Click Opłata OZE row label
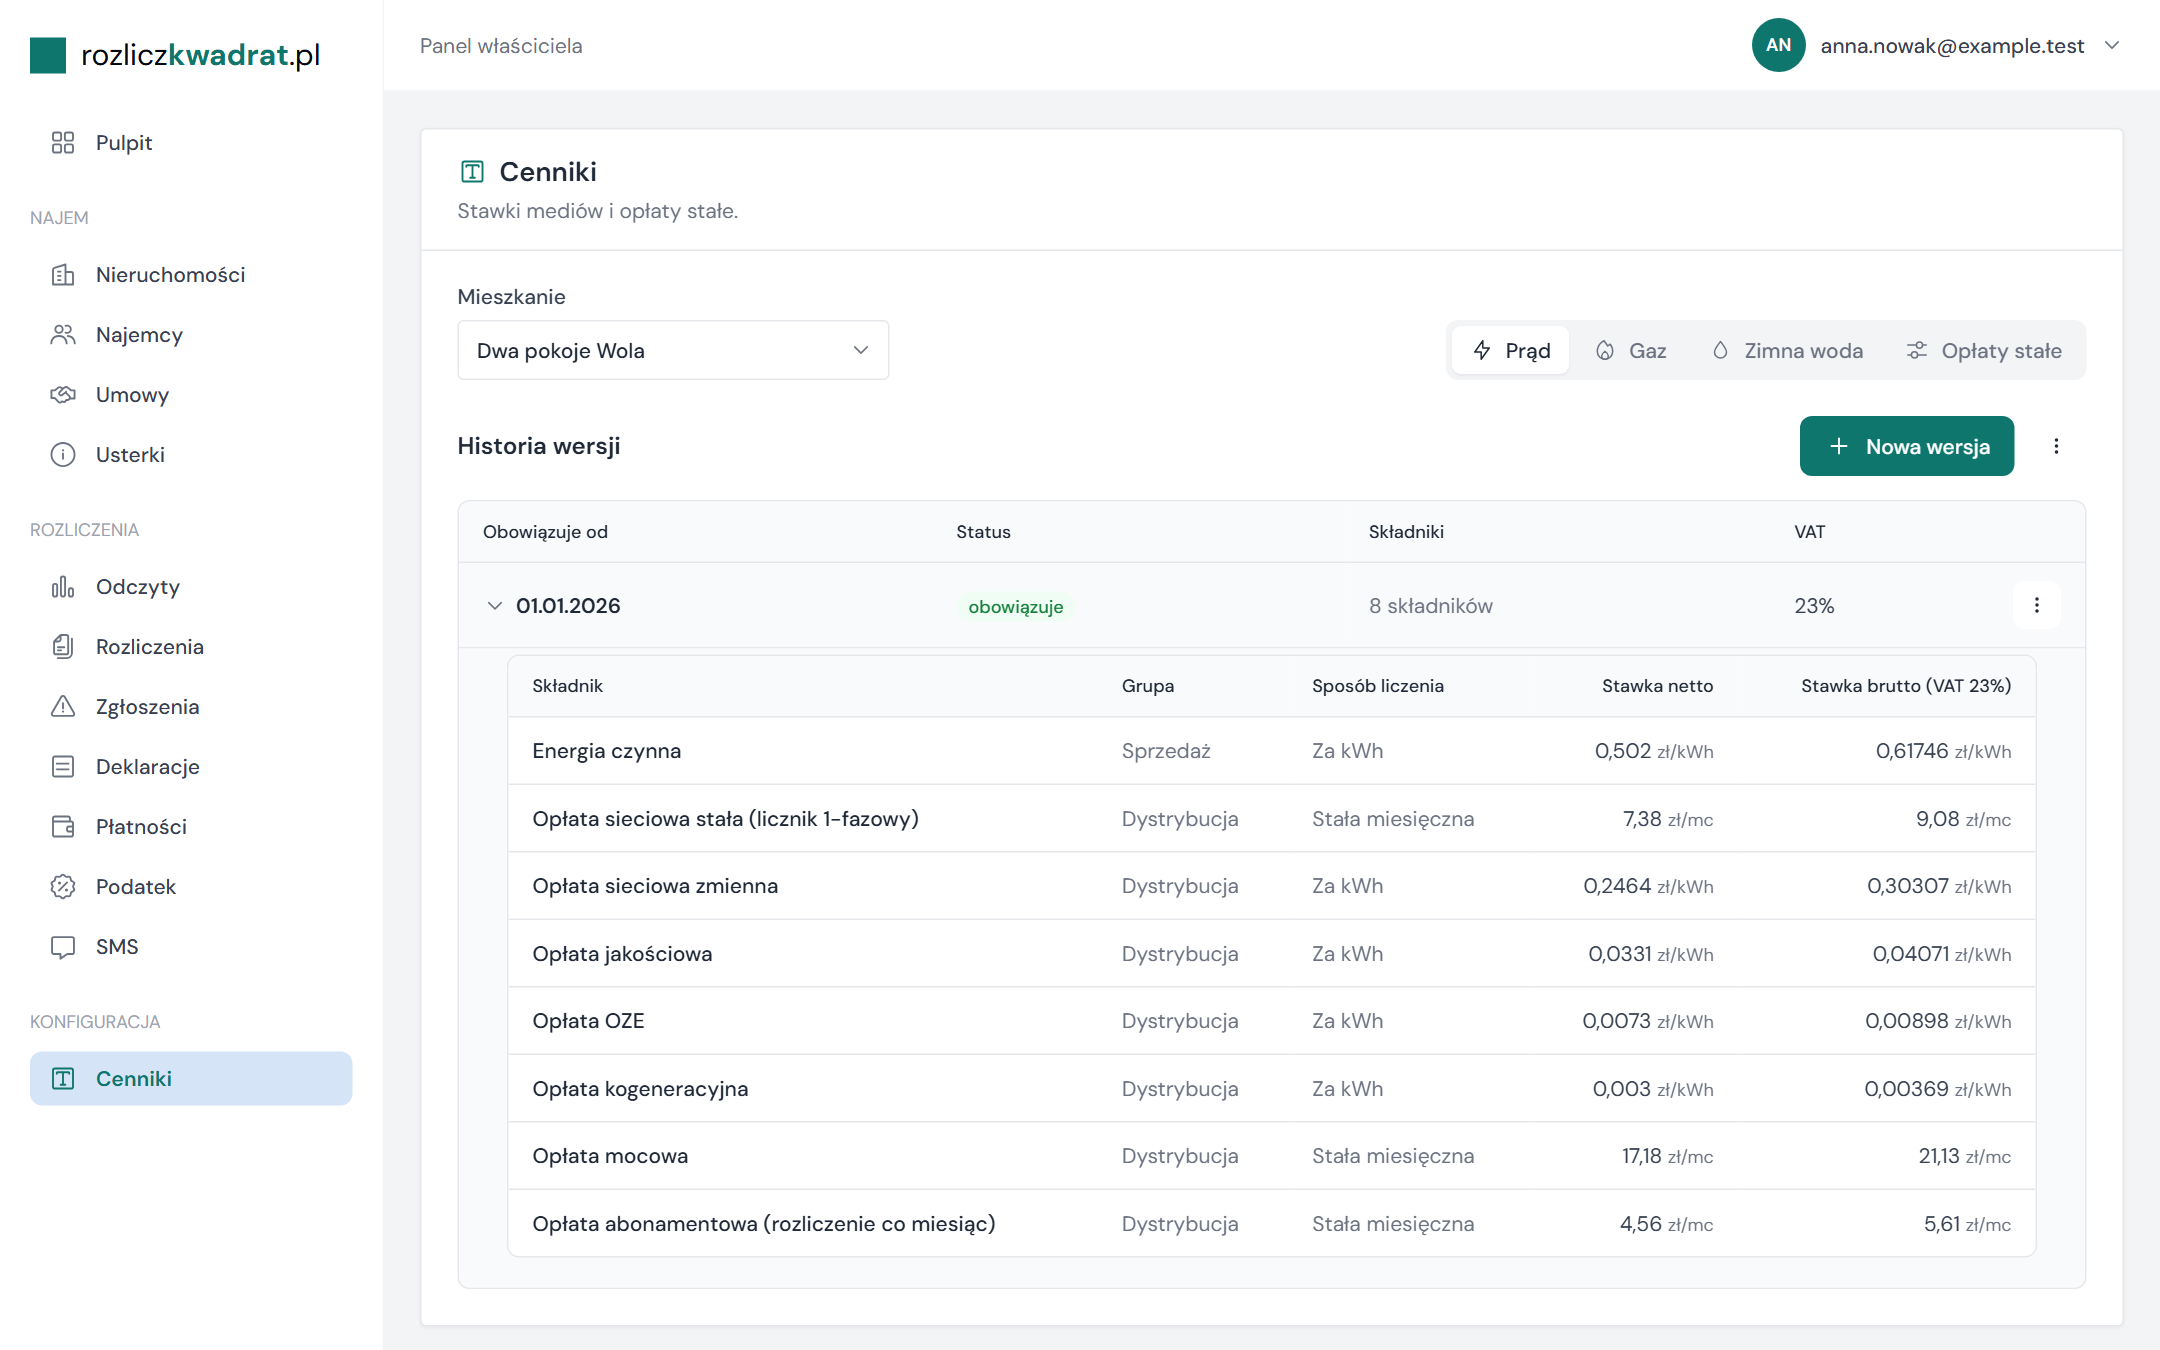The width and height of the screenshot is (2160, 1350). coord(588,1021)
